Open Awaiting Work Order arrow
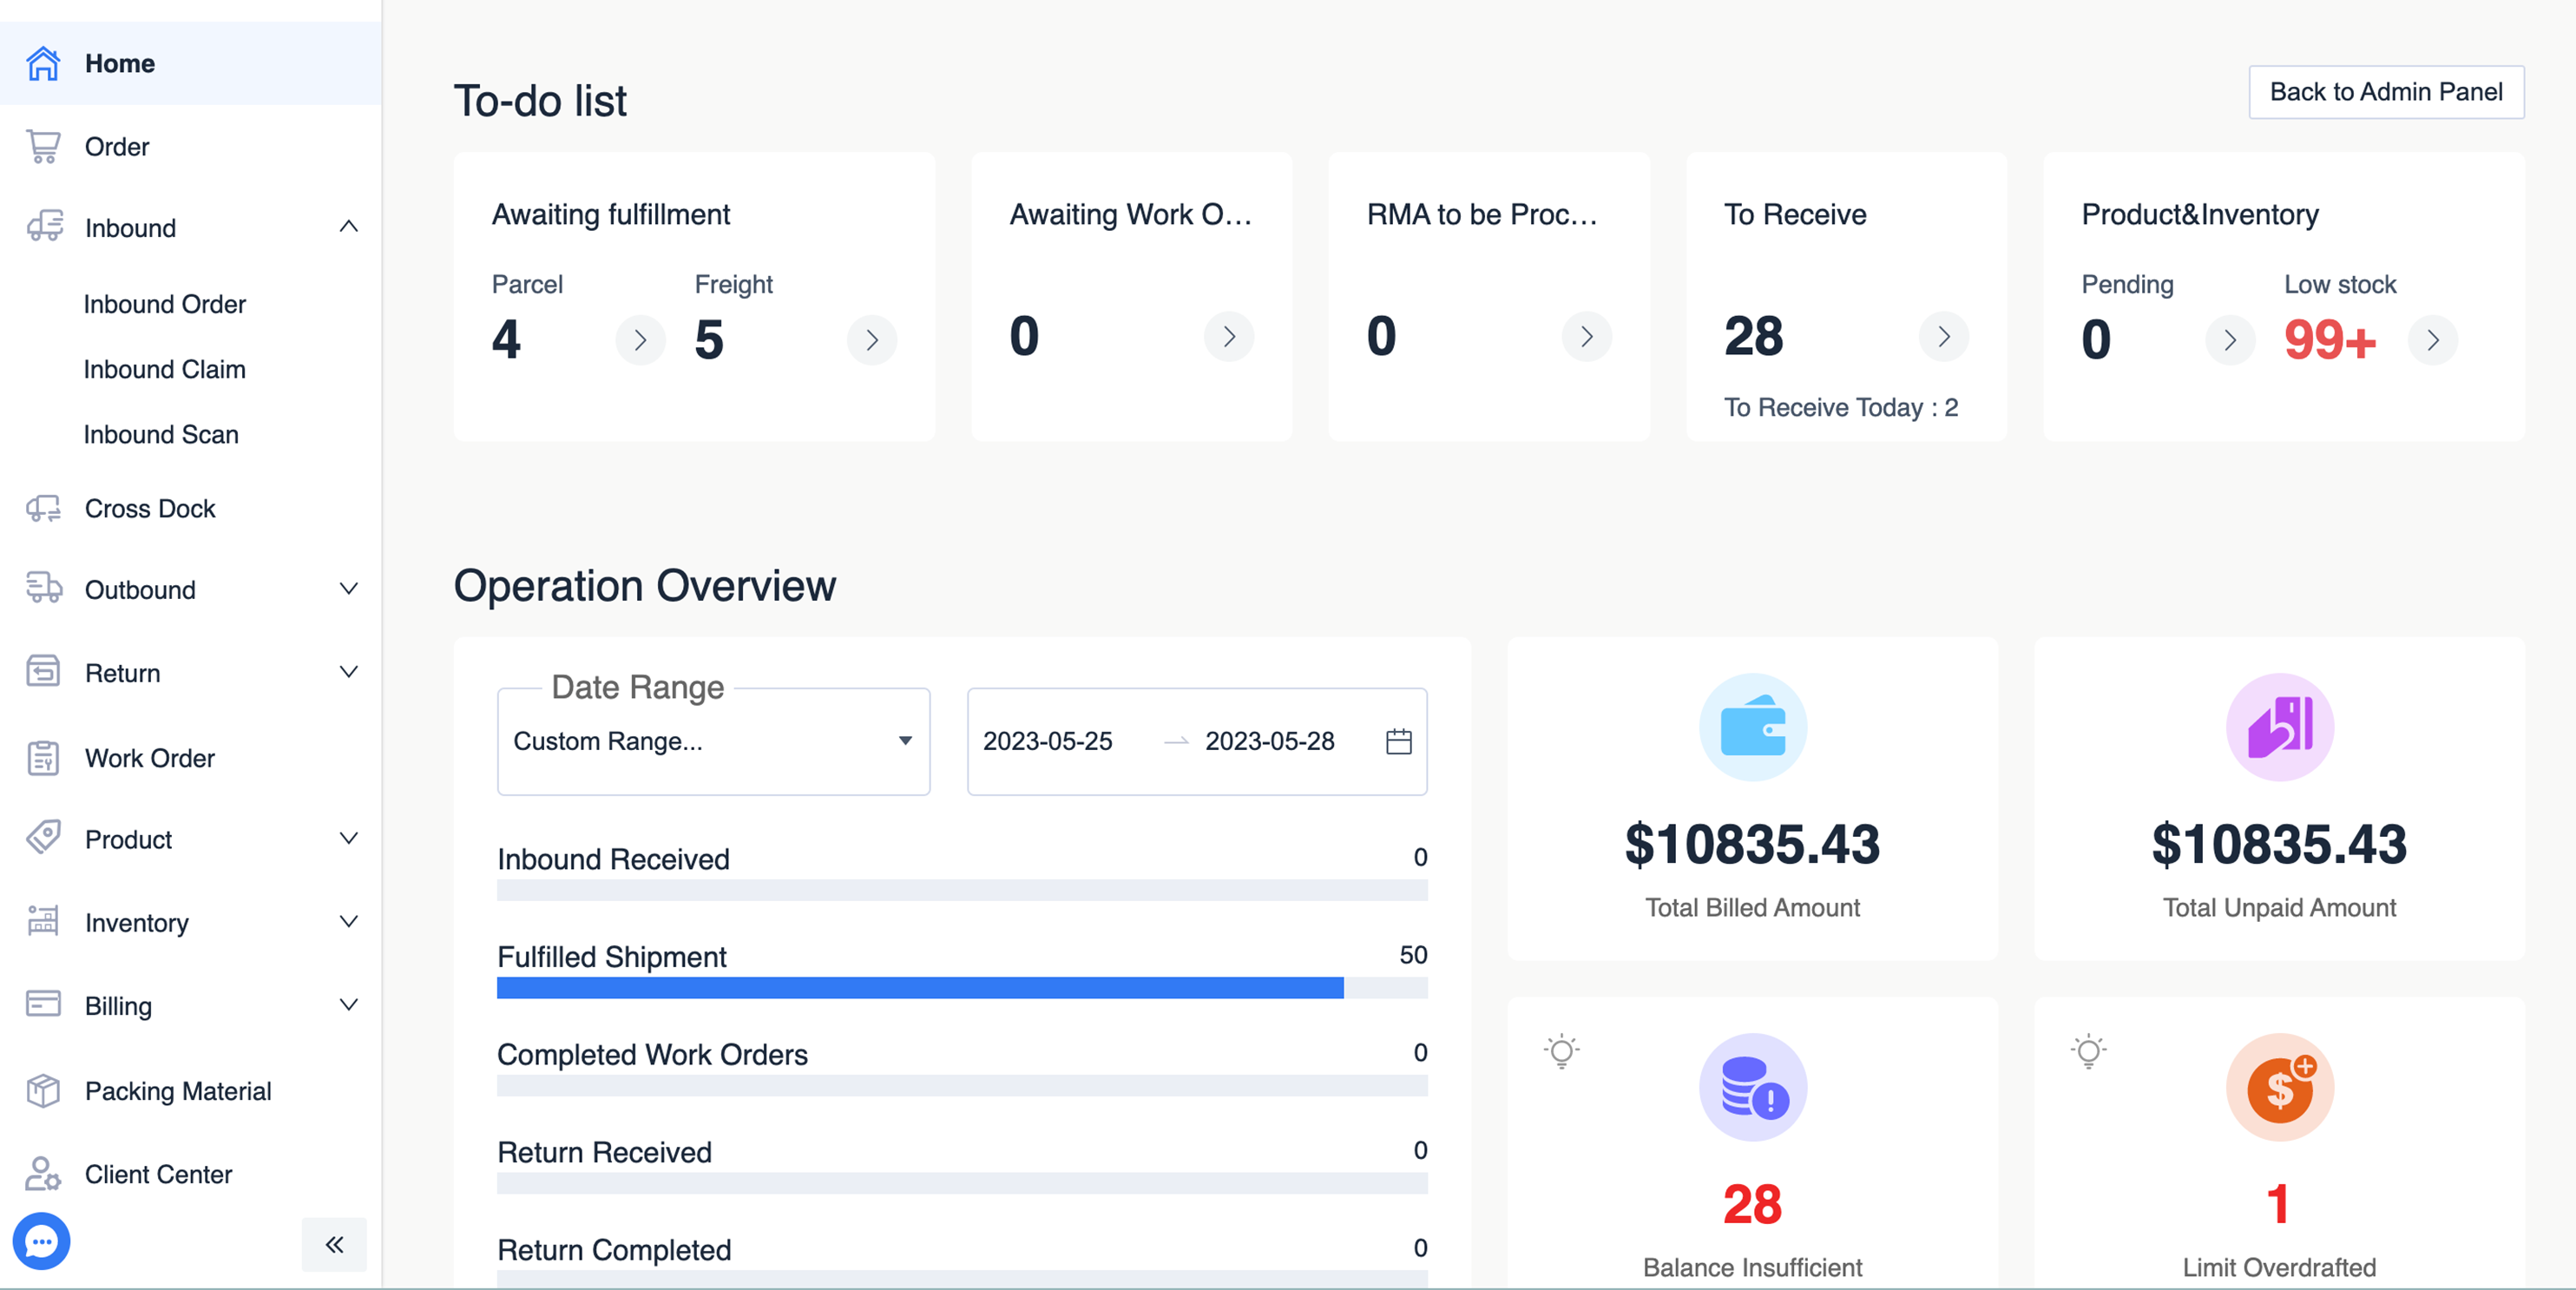 point(1229,337)
